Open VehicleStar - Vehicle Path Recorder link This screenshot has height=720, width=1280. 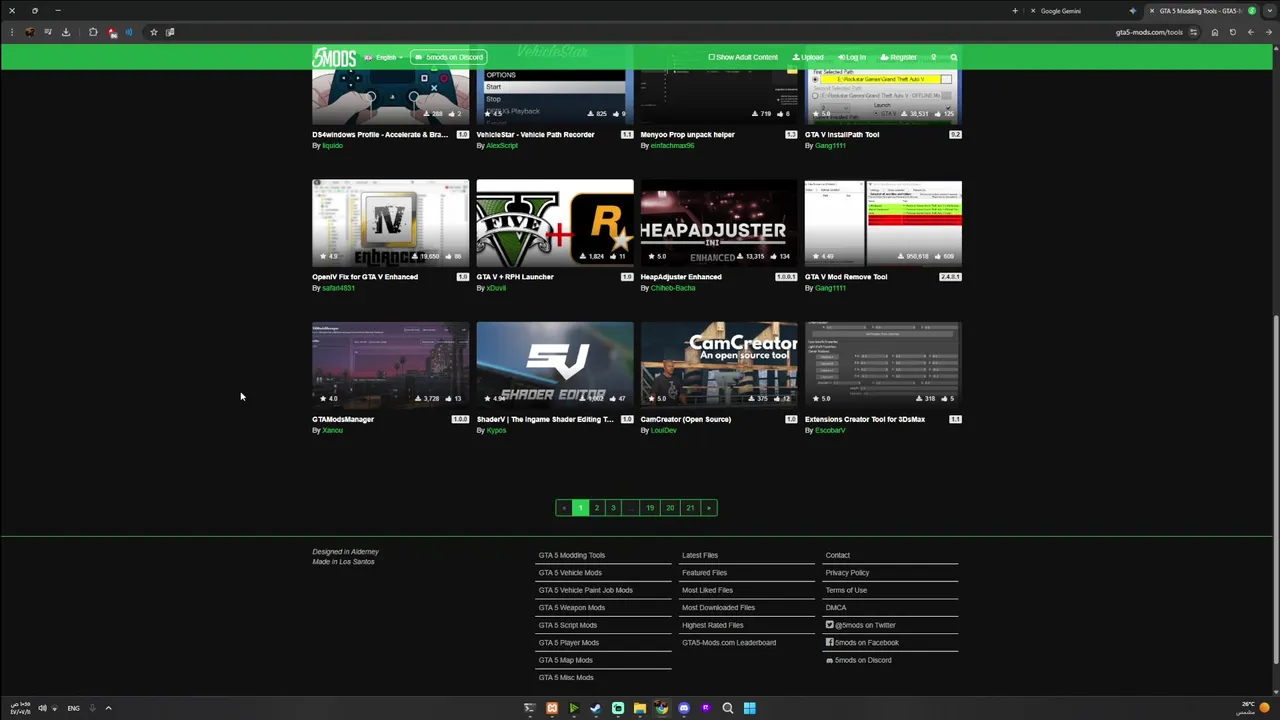point(535,134)
